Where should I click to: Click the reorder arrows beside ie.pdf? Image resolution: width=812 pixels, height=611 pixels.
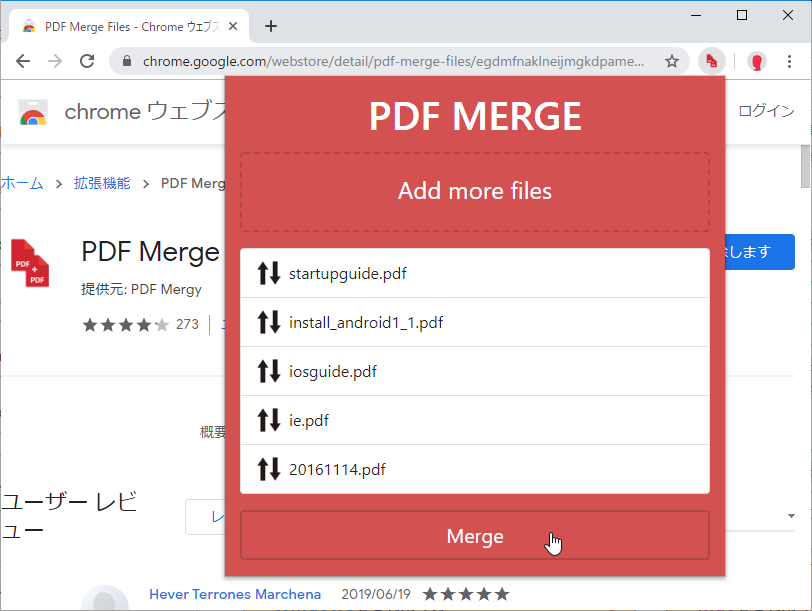(269, 420)
